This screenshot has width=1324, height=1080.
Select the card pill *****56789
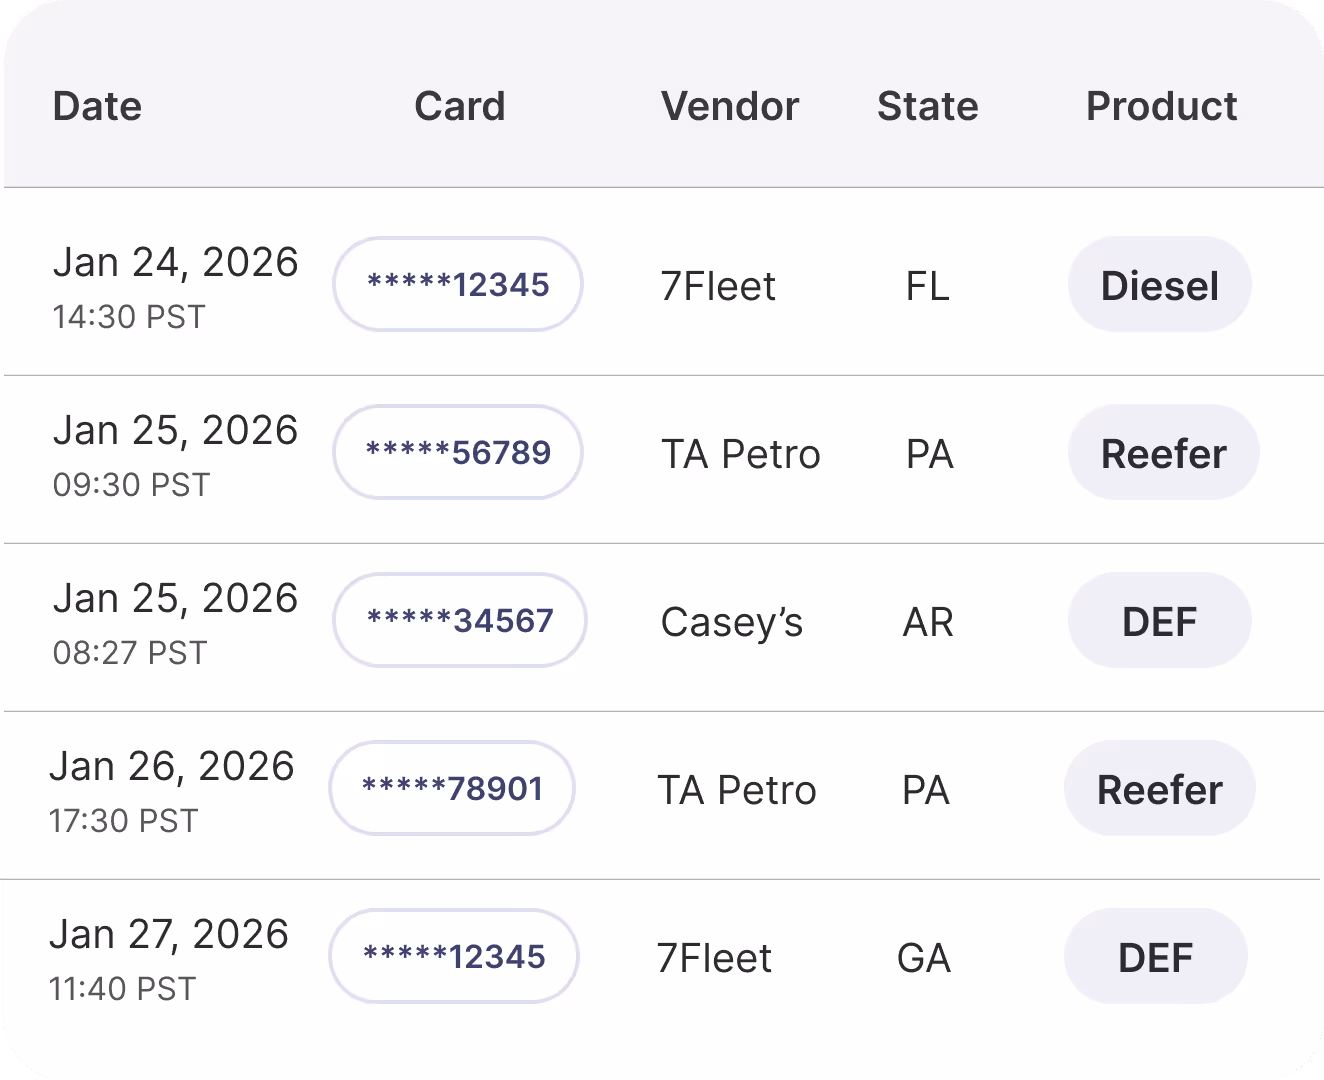pos(457,452)
